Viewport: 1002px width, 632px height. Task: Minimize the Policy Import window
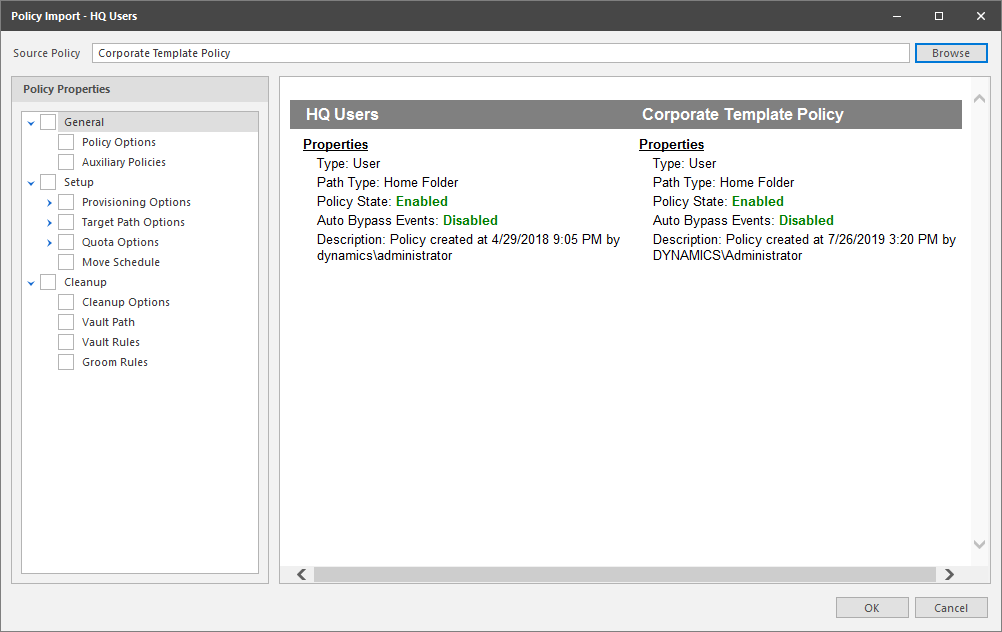pyautogui.click(x=897, y=16)
